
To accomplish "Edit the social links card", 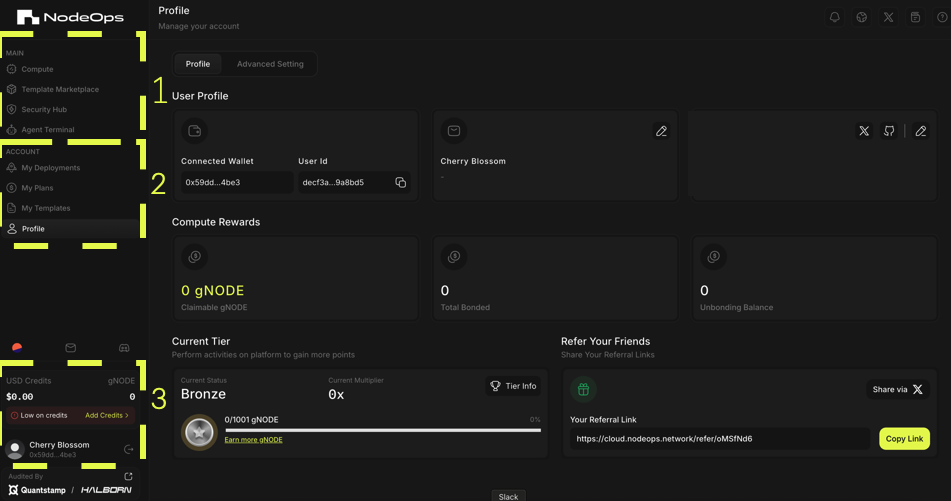I will point(921,131).
